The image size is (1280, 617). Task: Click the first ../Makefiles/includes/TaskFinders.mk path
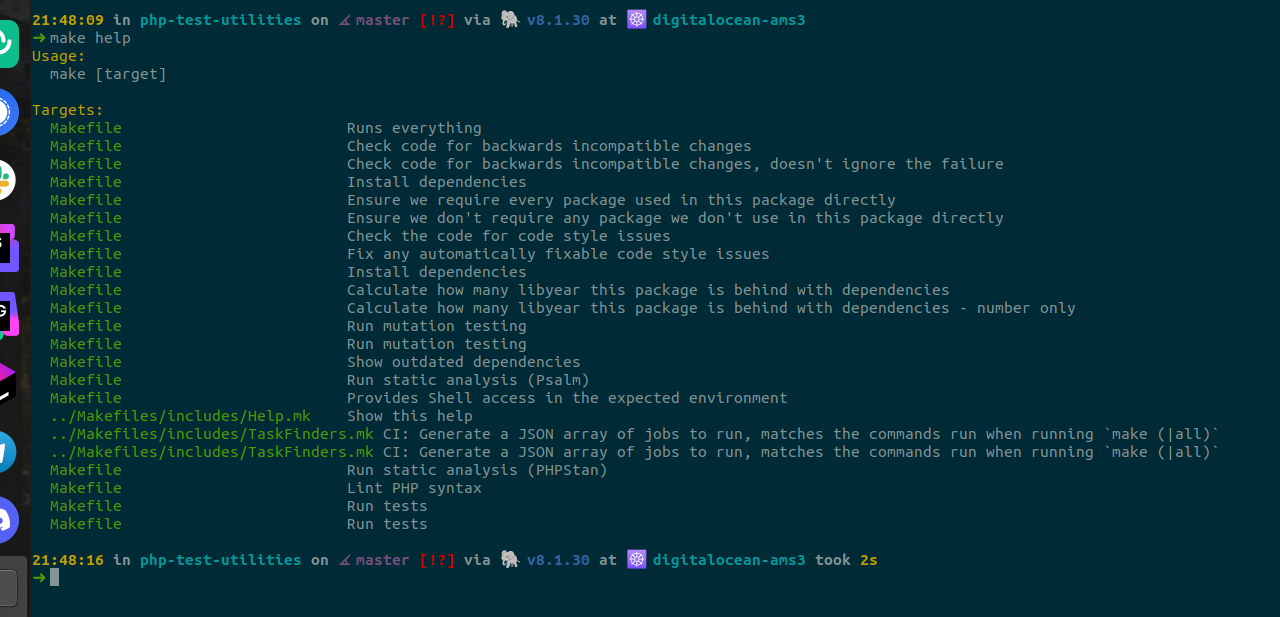211,434
